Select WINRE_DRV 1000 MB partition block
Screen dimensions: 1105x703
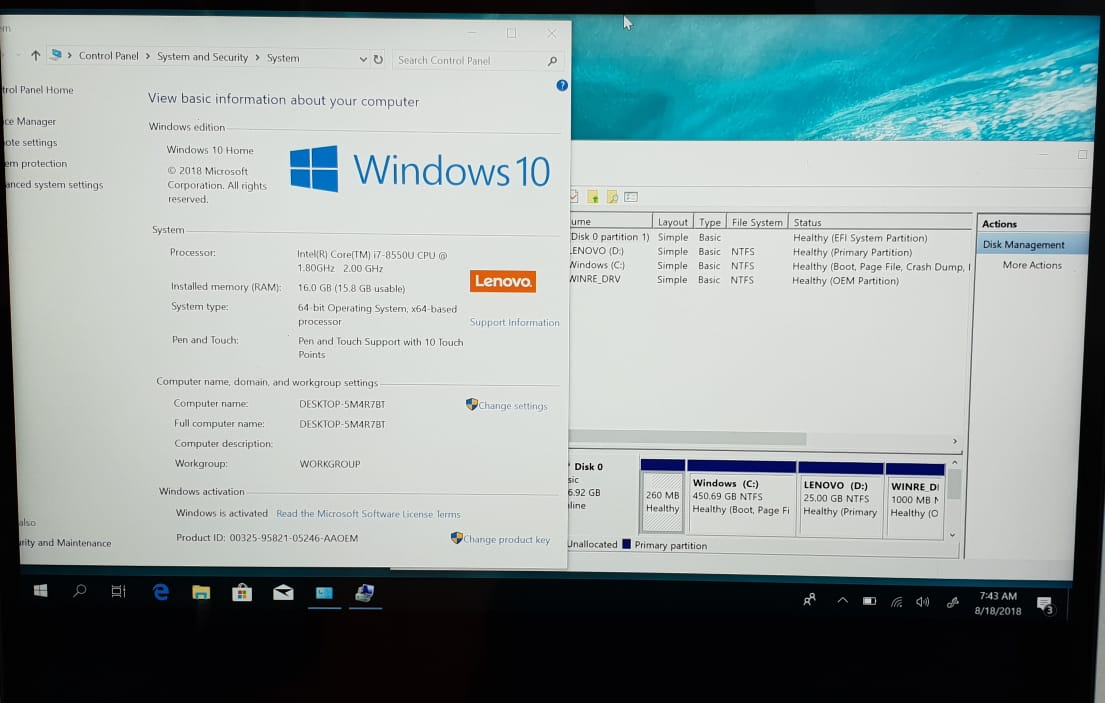(x=915, y=502)
